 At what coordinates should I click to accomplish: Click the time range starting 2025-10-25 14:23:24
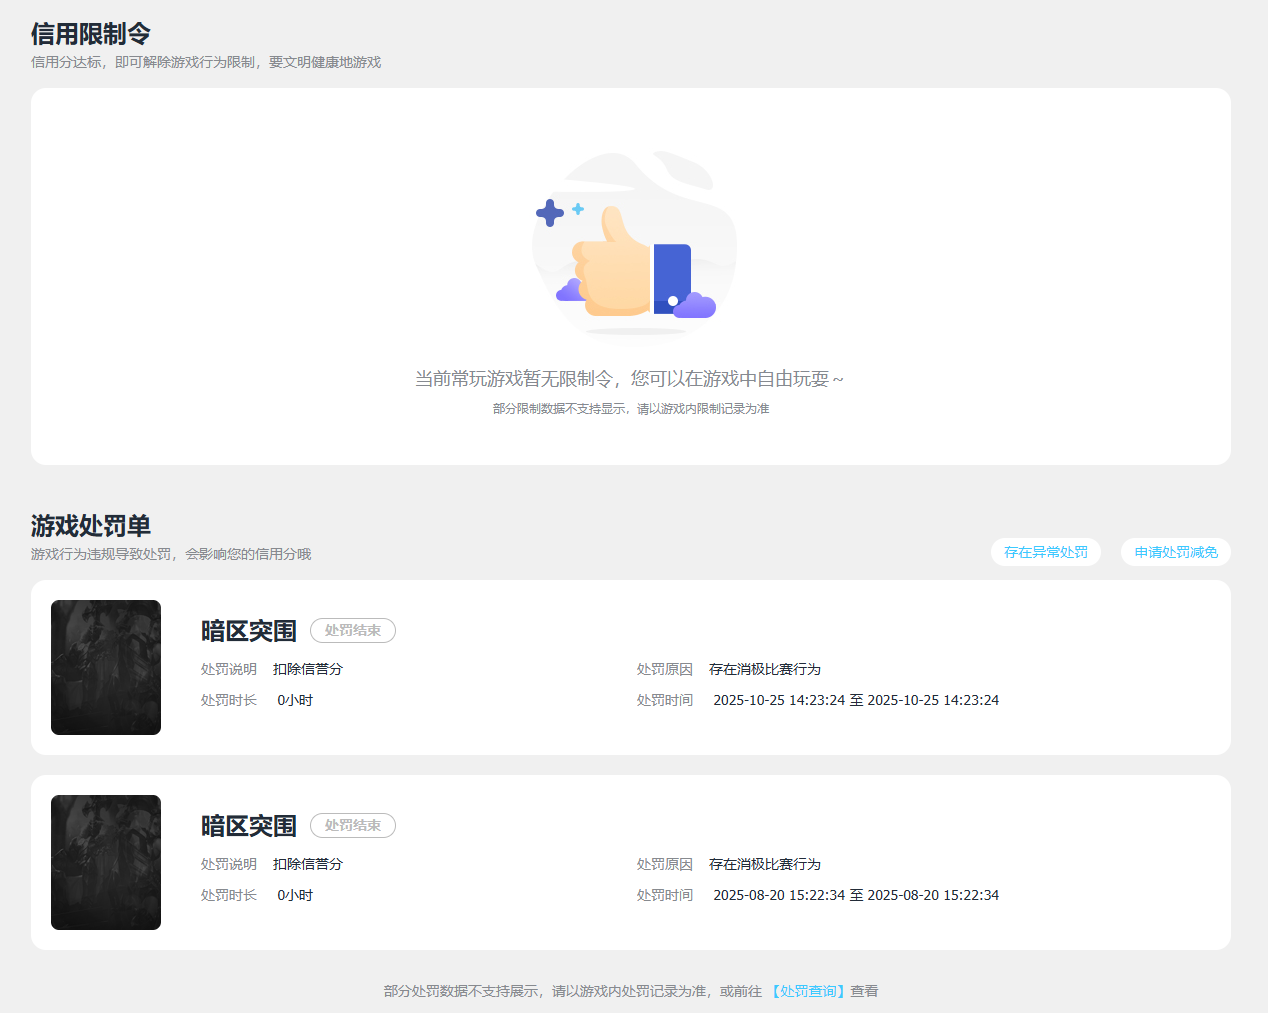pyautogui.click(x=856, y=700)
